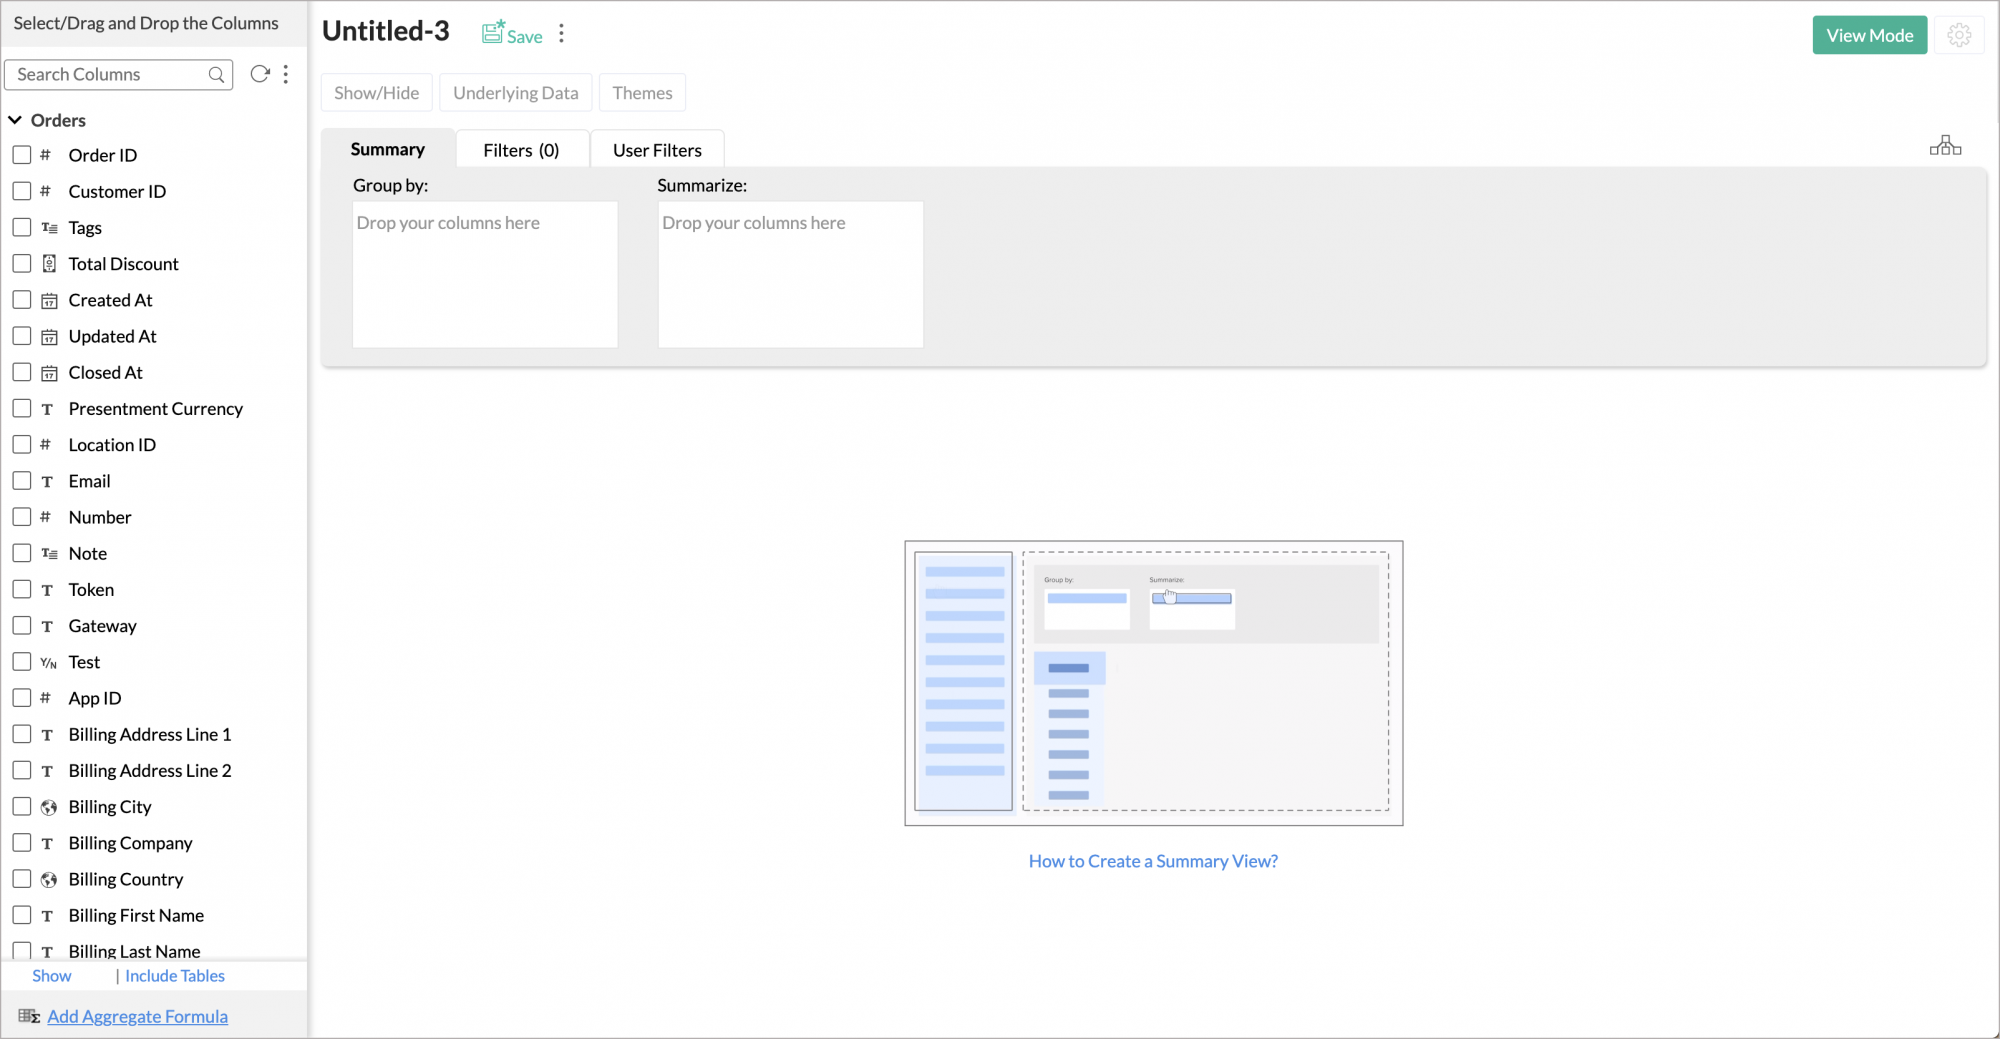2000x1039 pixels.
Task: Click the search magnifier icon
Action: click(x=216, y=75)
